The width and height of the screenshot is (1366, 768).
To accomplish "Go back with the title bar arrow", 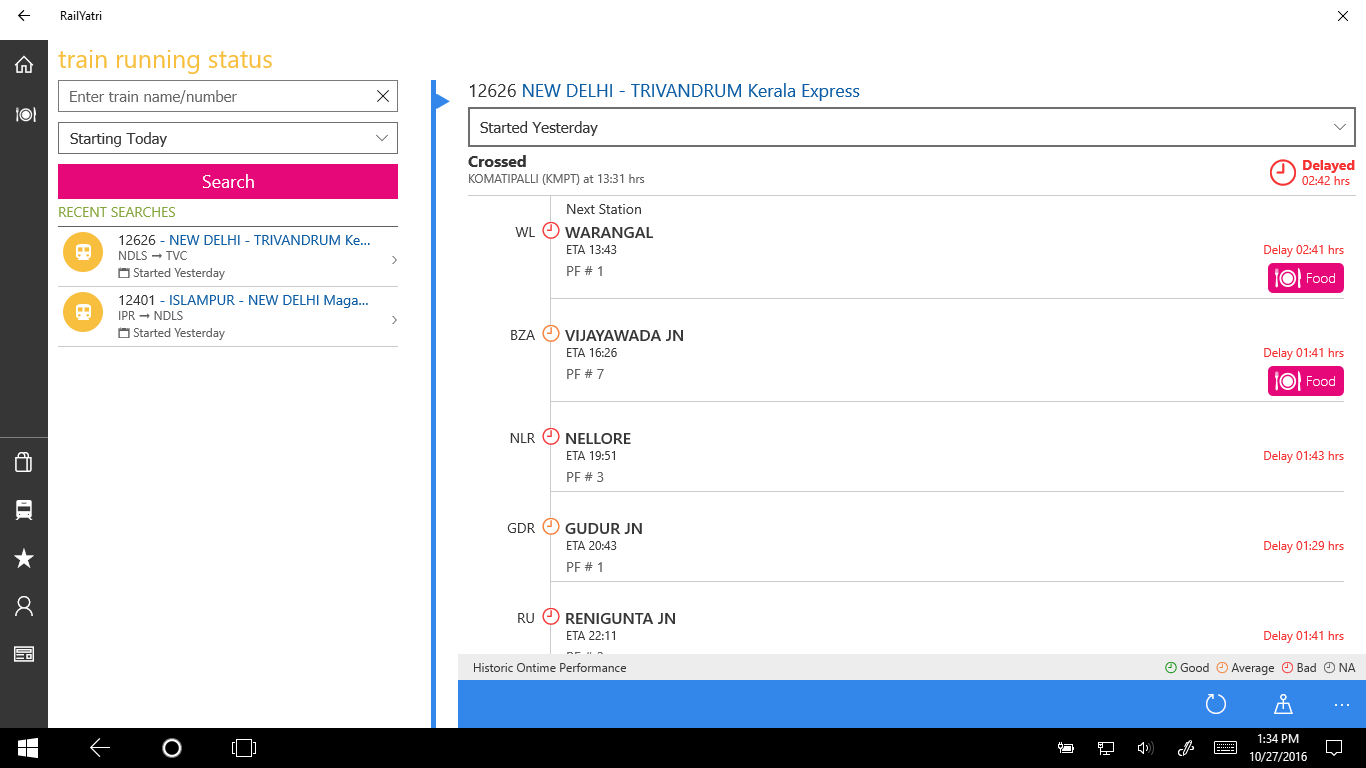I will click(x=24, y=16).
